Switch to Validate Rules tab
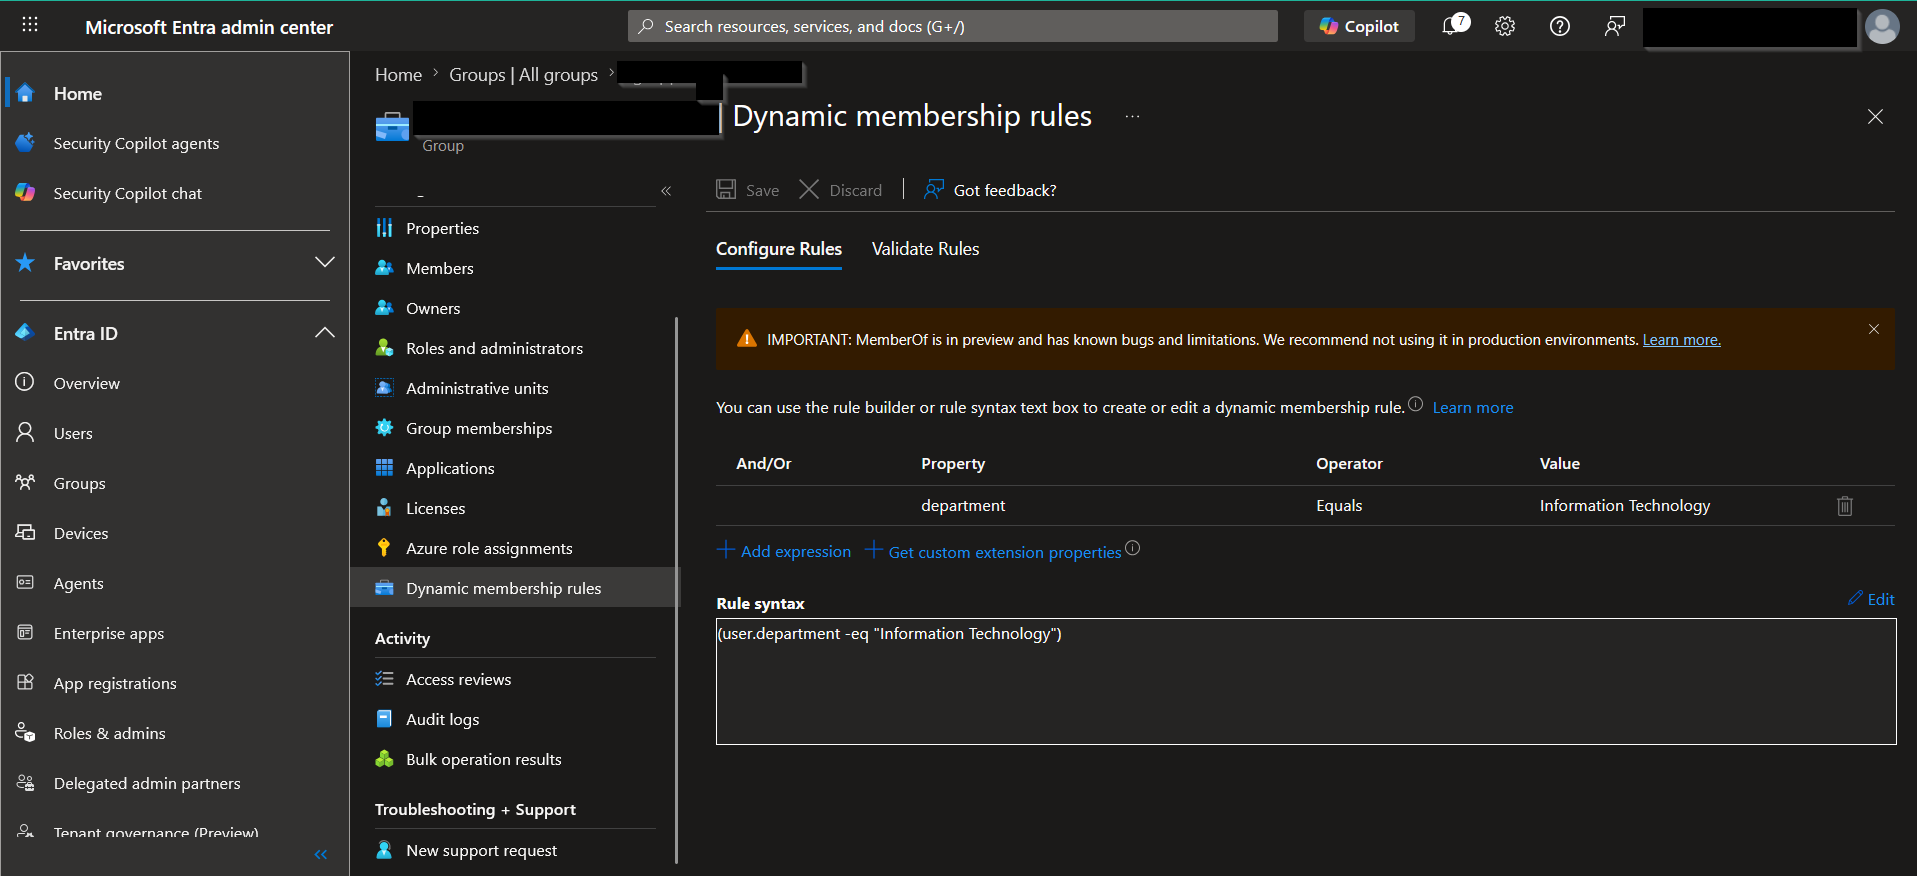Viewport: 1917px width, 876px height. point(925,249)
